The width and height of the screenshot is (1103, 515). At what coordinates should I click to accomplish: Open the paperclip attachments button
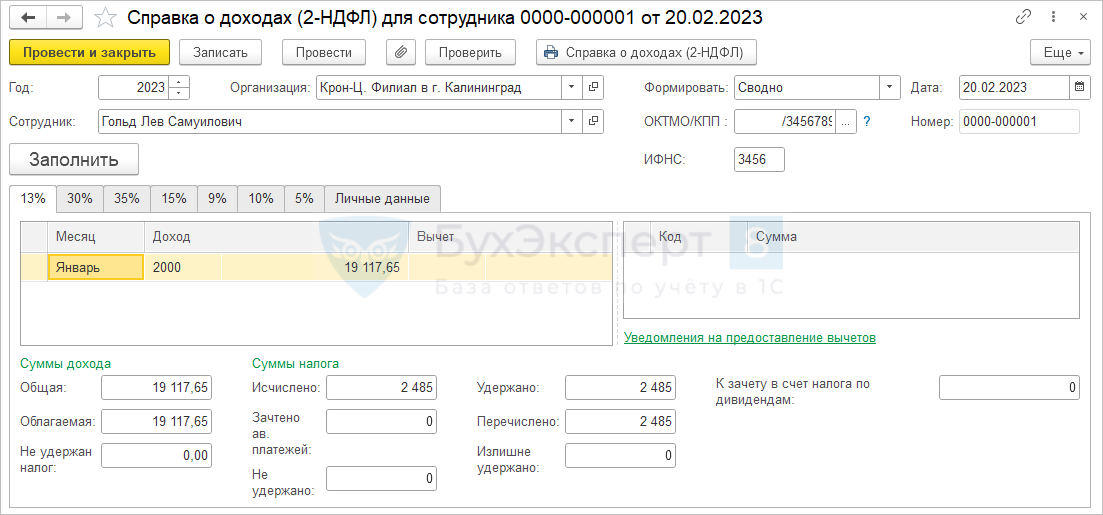pos(400,52)
